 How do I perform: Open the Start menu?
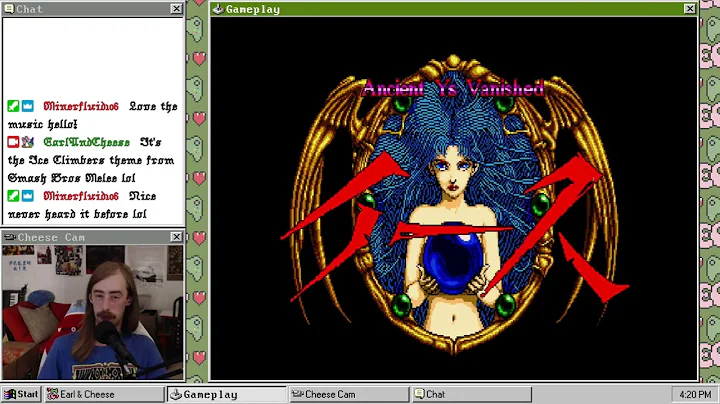(22, 394)
